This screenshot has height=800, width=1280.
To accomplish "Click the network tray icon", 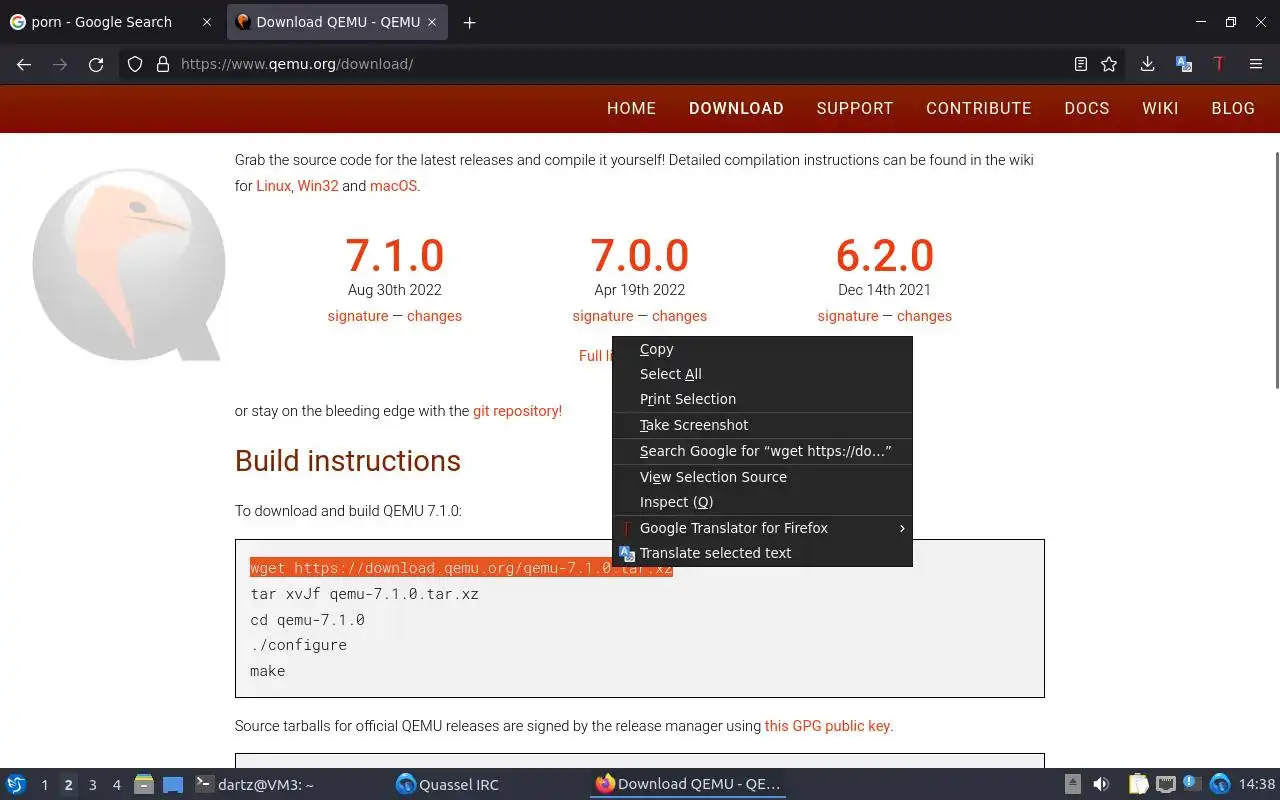I will click(x=1165, y=784).
